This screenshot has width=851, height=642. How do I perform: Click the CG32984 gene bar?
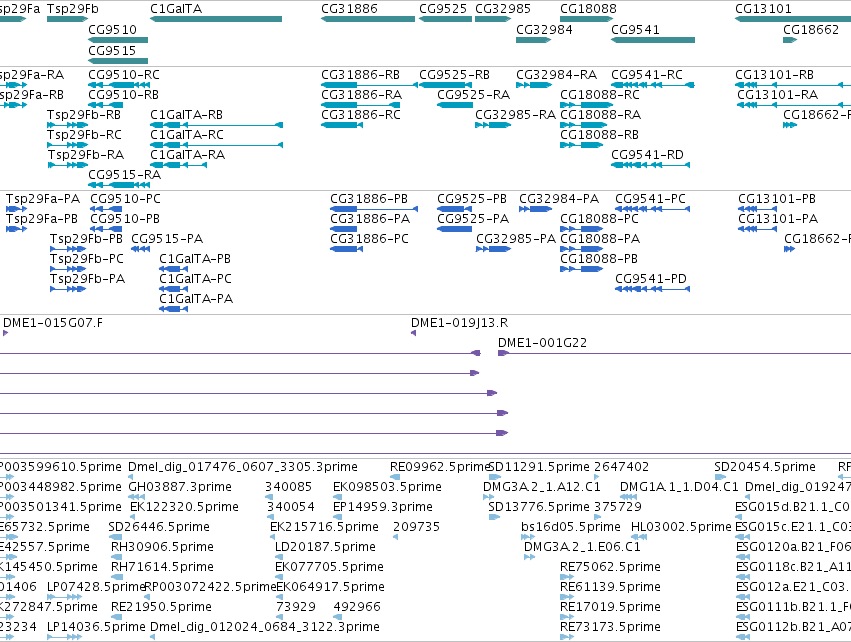click(x=534, y=40)
